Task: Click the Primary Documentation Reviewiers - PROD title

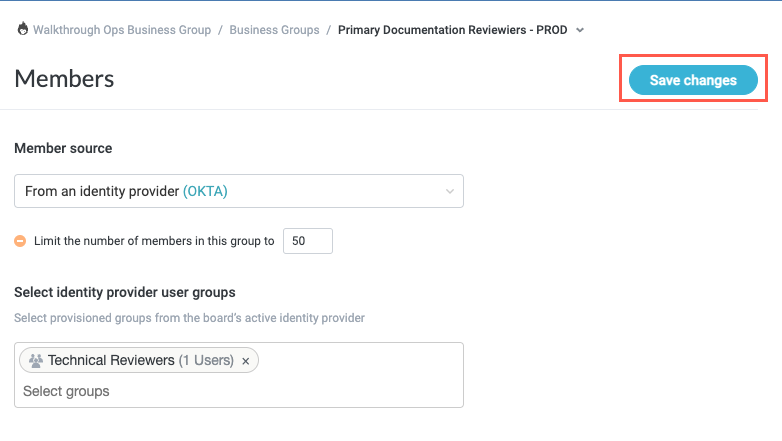Action: pyautogui.click(x=452, y=30)
